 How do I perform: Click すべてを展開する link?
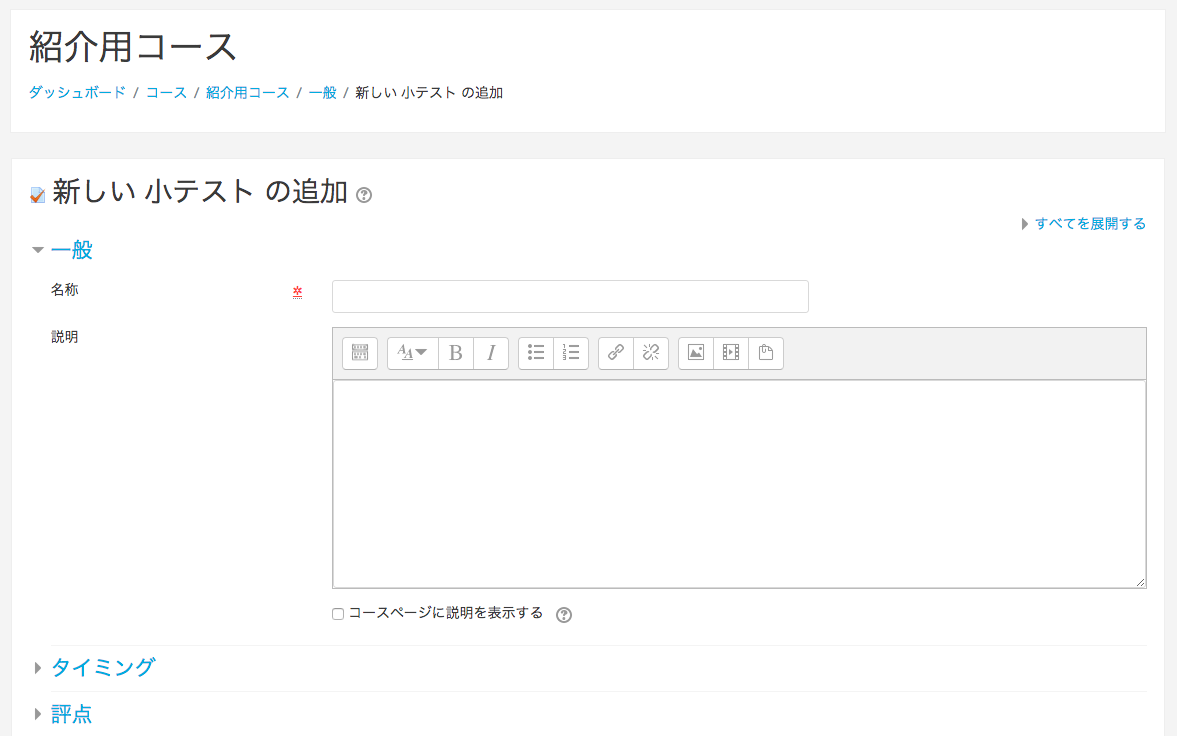coord(1089,224)
